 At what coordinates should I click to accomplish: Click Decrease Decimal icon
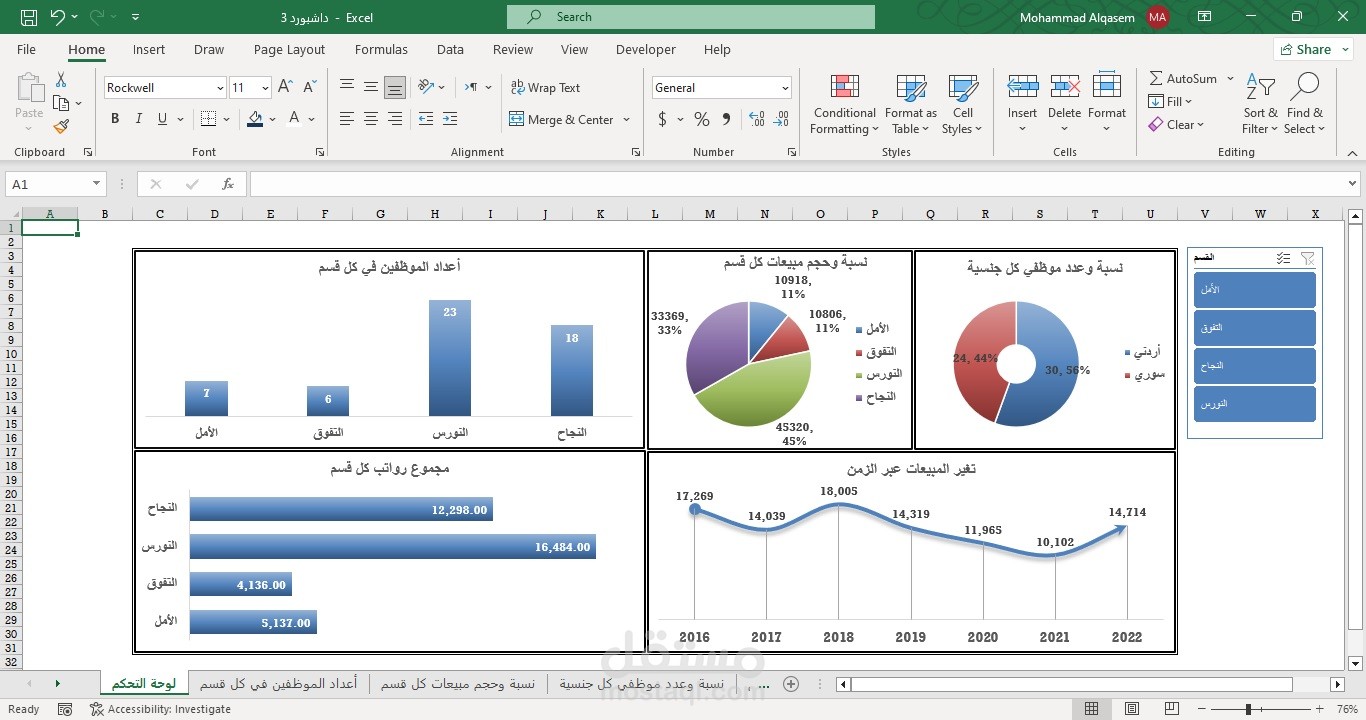(782, 119)
